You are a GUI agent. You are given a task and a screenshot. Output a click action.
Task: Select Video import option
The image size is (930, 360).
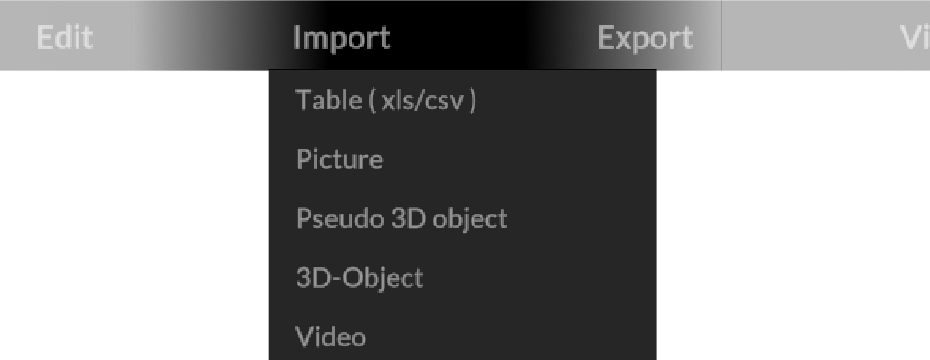coord(463,336)
